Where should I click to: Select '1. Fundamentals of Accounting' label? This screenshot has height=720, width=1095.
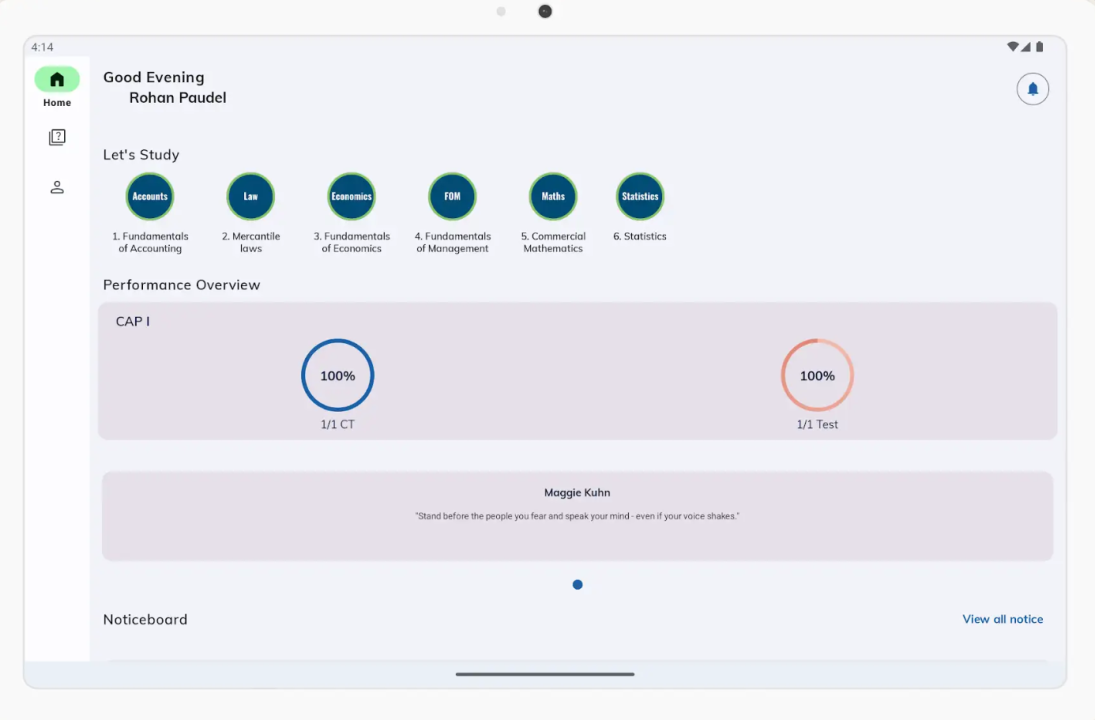150,242
